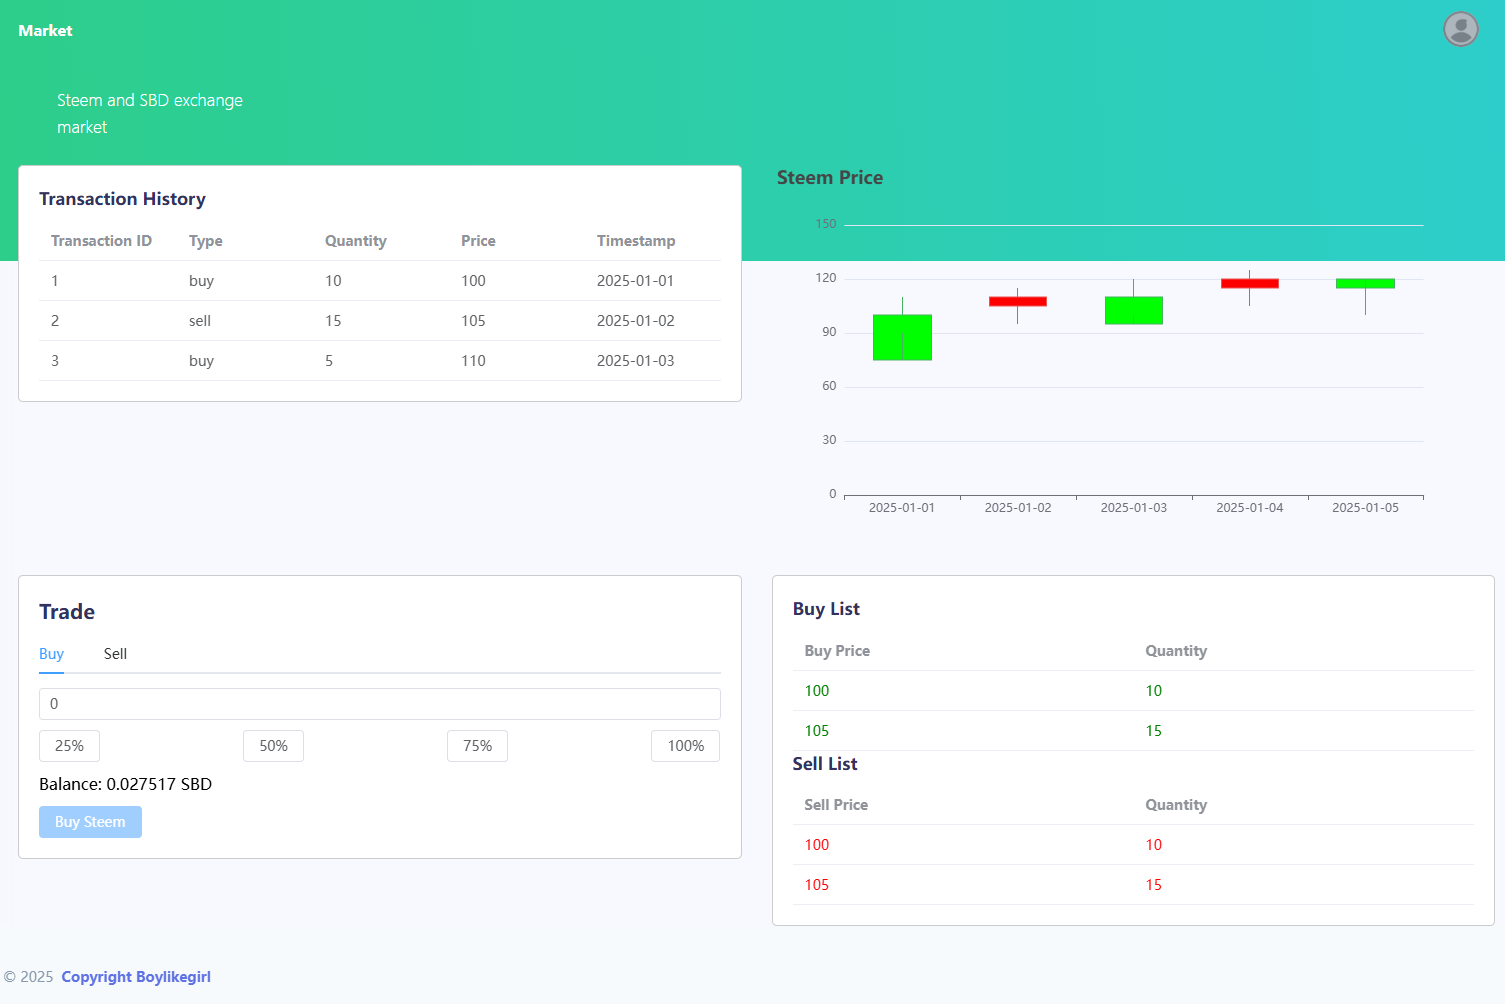Screen dimensions: 1505x1004
Task: Click the Type column header
Action: (206, 241)
